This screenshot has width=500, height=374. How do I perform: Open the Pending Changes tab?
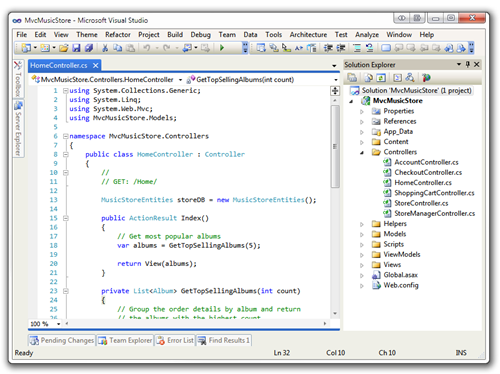pos(62,340)
